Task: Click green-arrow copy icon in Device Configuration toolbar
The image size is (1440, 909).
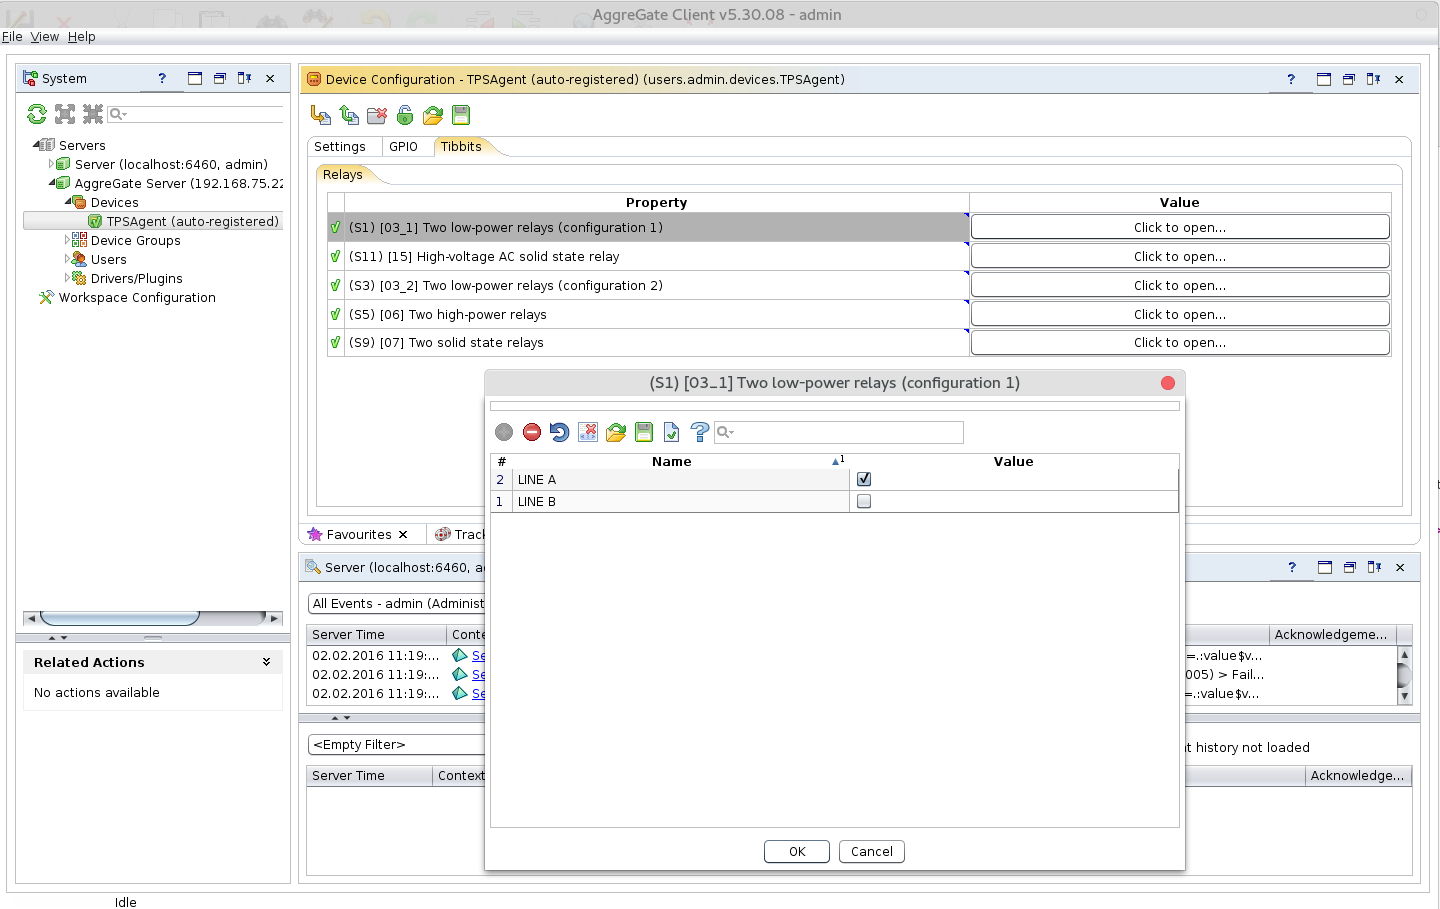Action: 349,115
